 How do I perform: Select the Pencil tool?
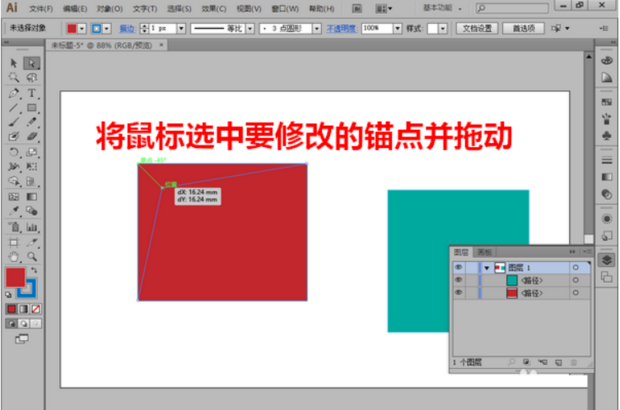click(x=32, y=122)
